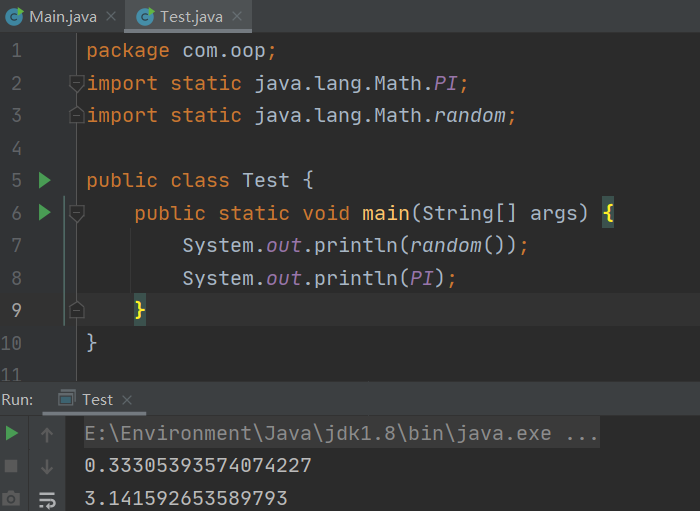Run main method via line 6 gutter arrow
Image resolution: width=700 pixels, height=511 pixels.
44,213
